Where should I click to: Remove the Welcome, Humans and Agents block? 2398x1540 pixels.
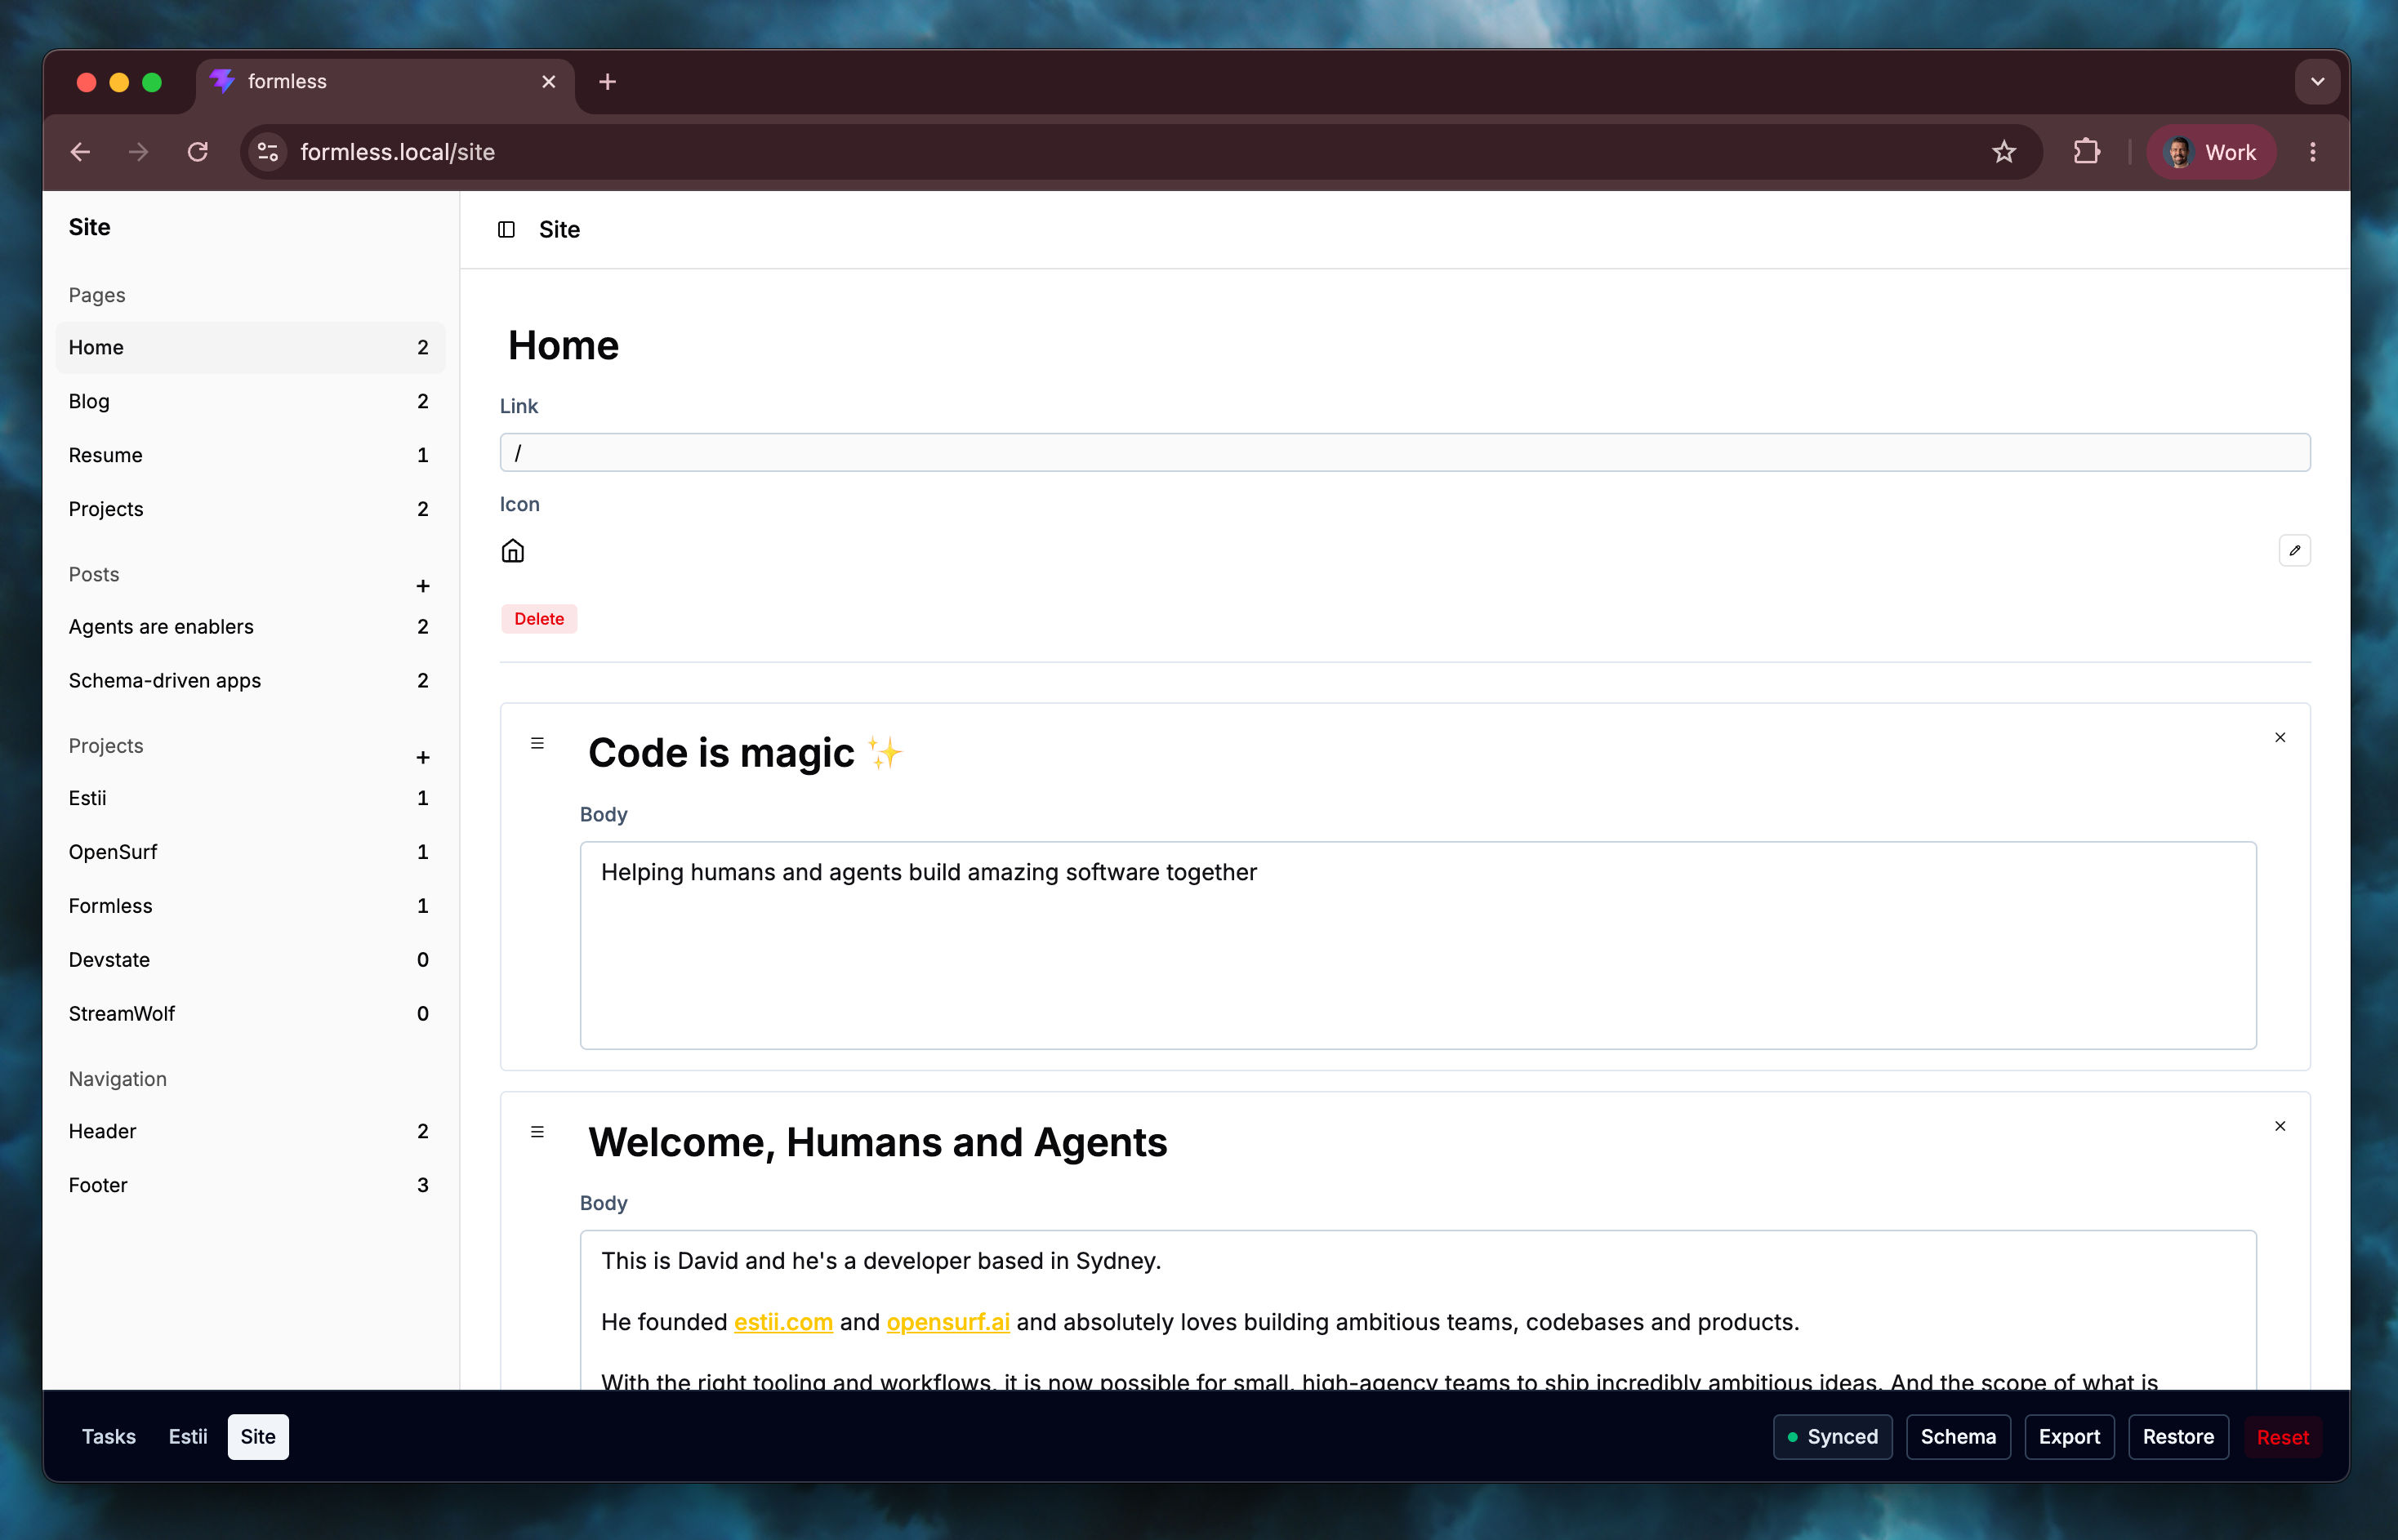point(2280,1126)
